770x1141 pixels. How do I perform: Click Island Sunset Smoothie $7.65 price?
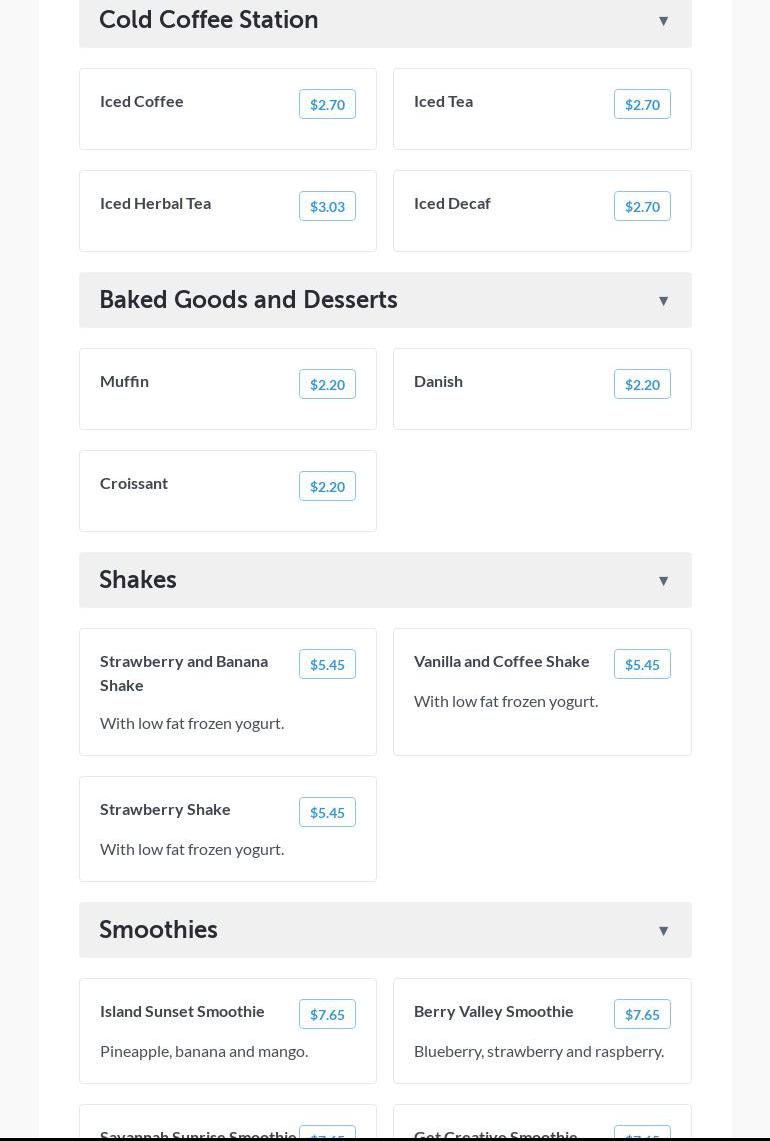click(327, 1014)
